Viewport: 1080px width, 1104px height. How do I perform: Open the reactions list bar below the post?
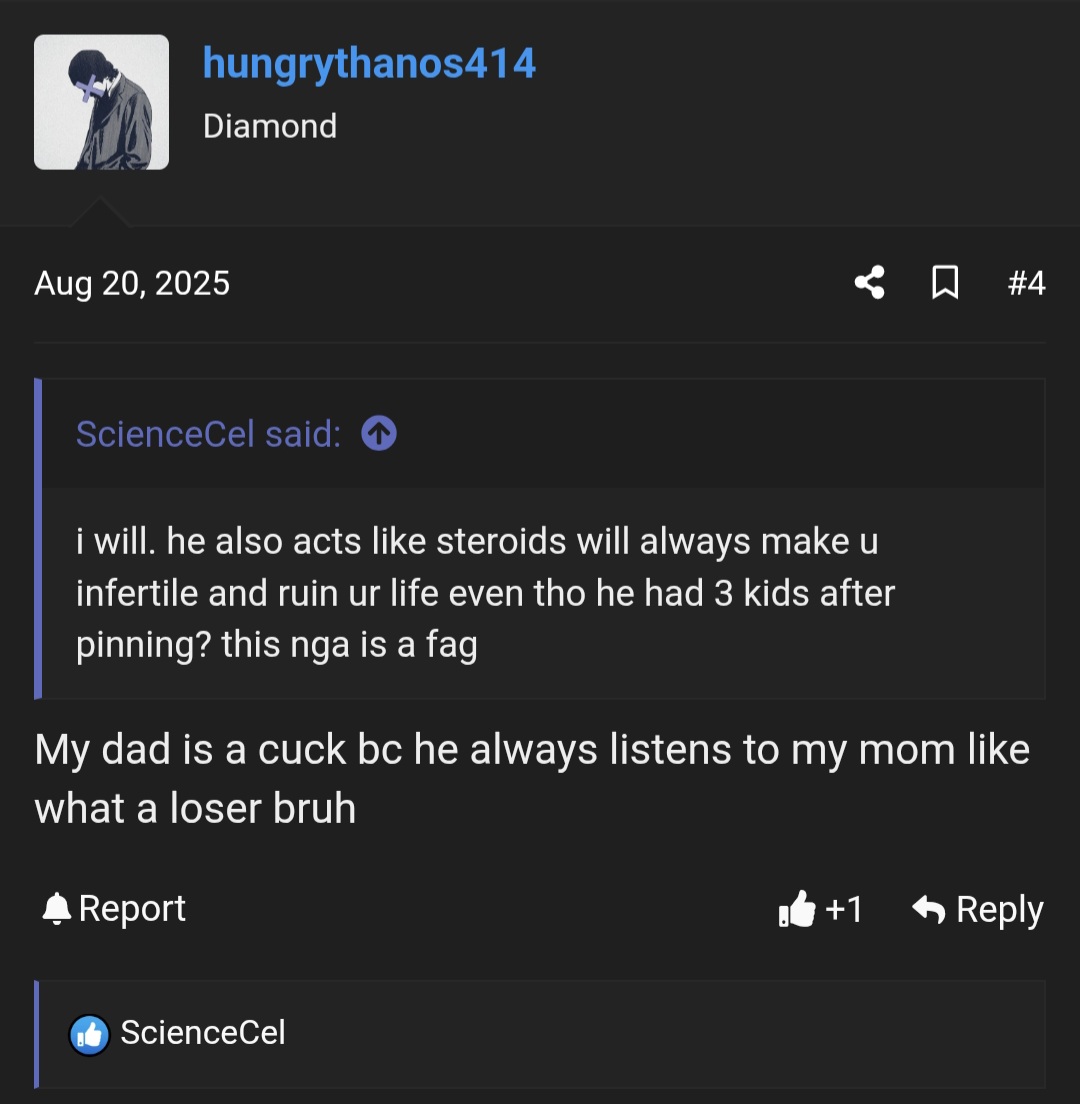pos(660,1034)
